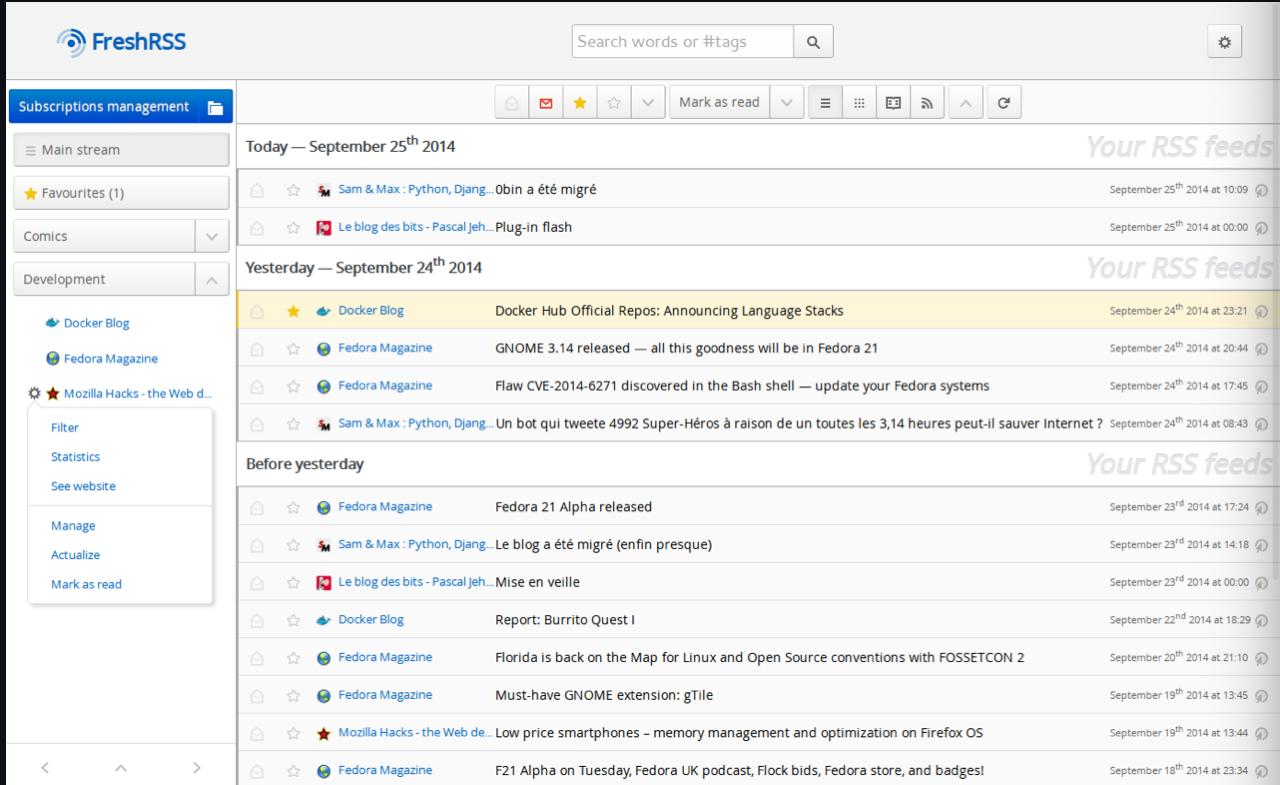Open article 'F21 Alpha on Tuesday, Fedora UK podcast'
Screen dimensions: 1280x785
coord(739,770)
